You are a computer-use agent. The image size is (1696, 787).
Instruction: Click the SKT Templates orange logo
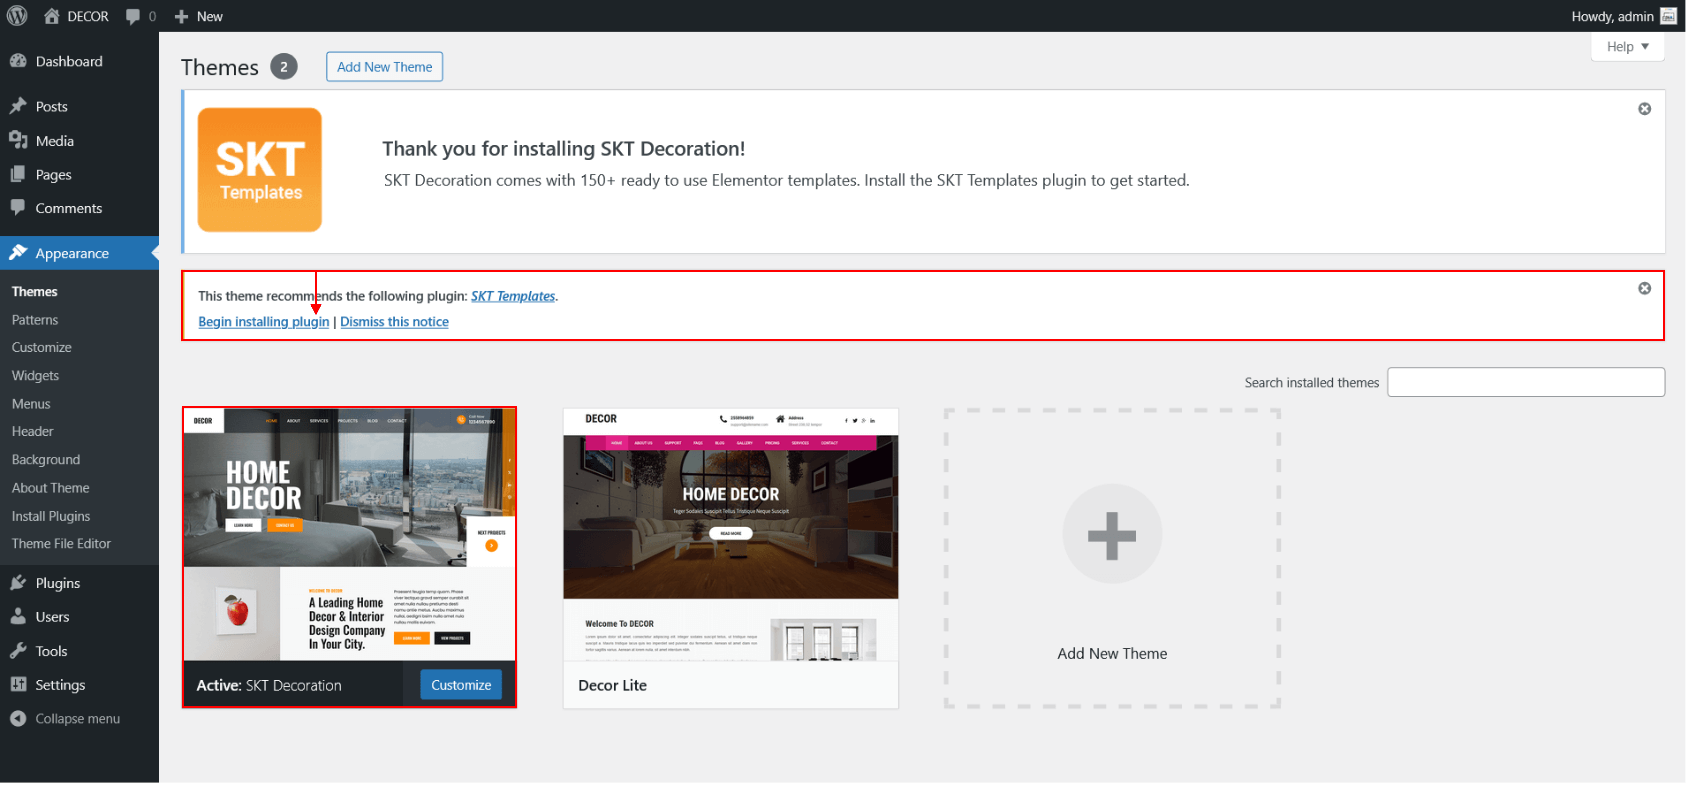click(x=260, y=170)
